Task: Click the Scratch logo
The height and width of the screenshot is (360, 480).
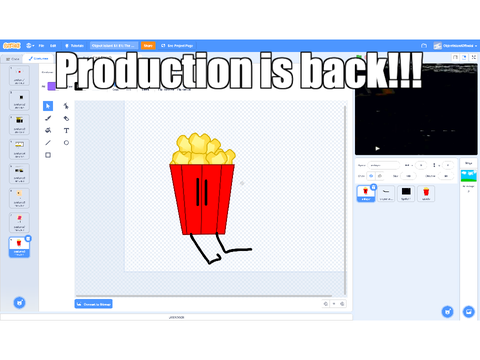Action: [12, 46]
